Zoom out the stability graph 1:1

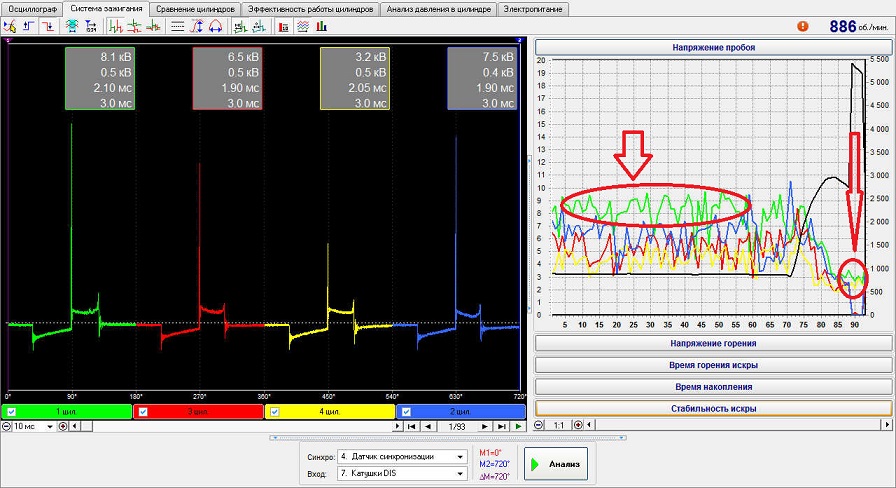pos(539,425)
